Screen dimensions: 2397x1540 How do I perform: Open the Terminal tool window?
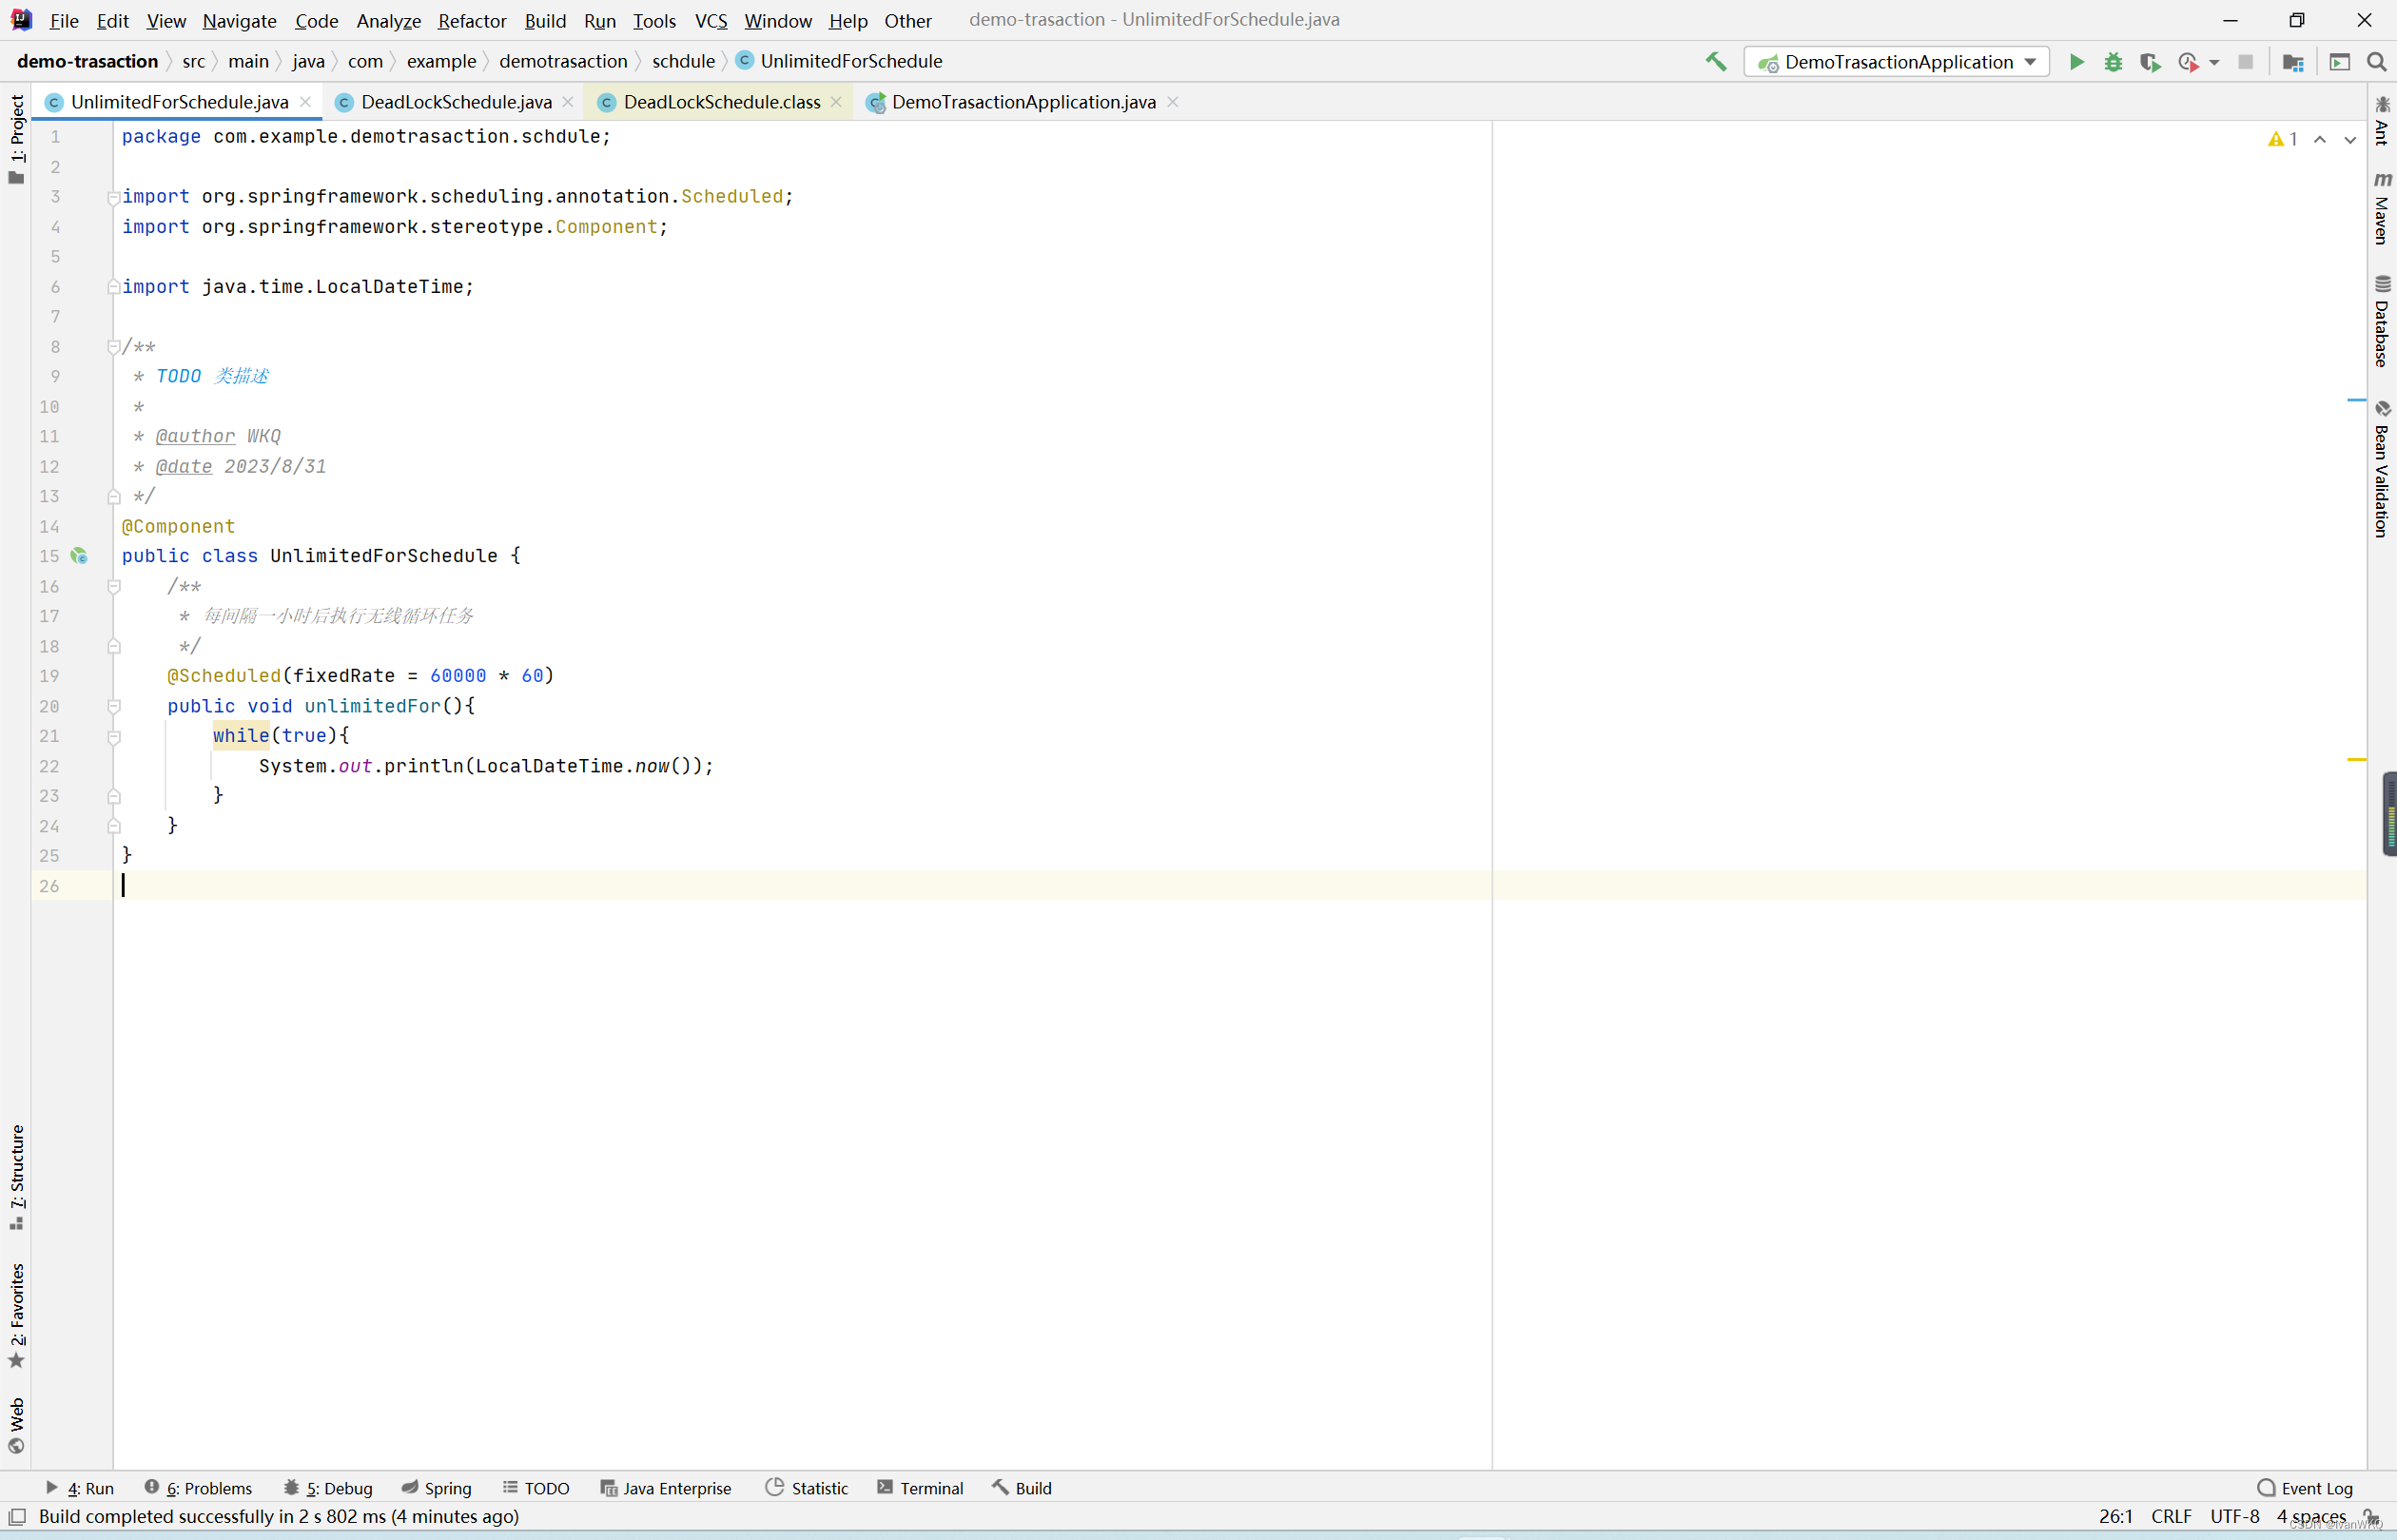coord(919,1488)
